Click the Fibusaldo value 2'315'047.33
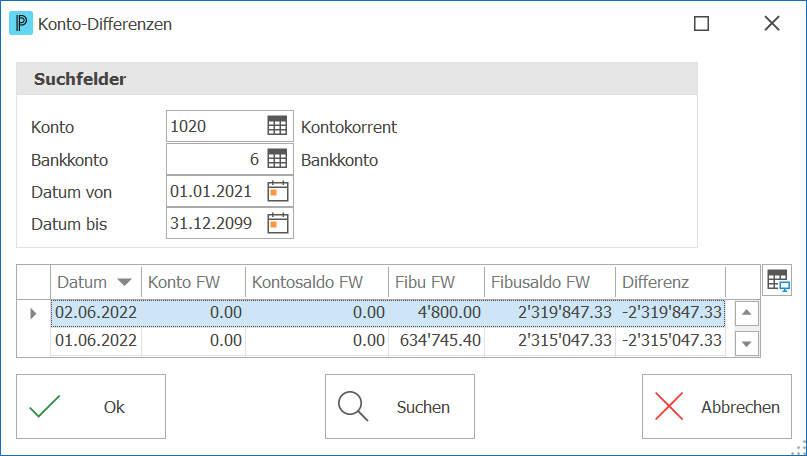The width and height of the screenshot is (807, 456). click(x=565, y=340)
